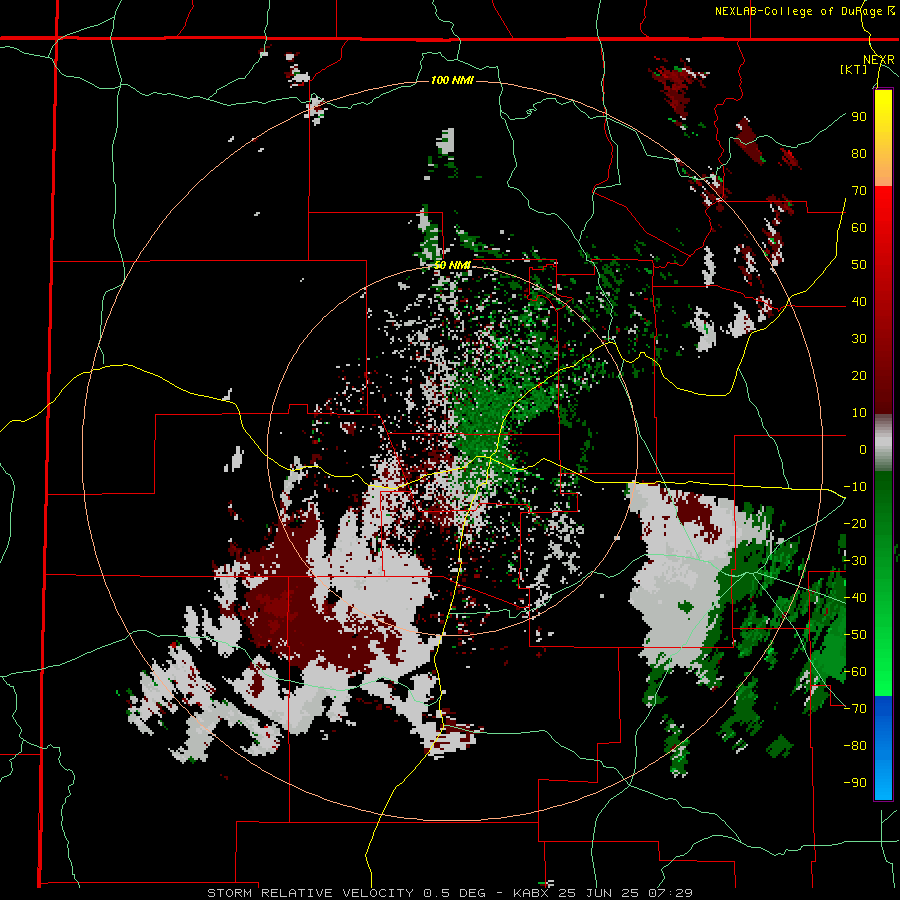Select the -80 knot scale label
Viewport: 900px width, 900px height.
point(855,746)
